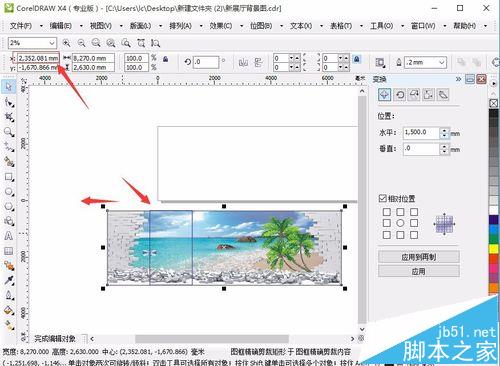Open the 效果(C) menu
The image size is (500, 366).
pyautogui.click(x=221, y=26)
